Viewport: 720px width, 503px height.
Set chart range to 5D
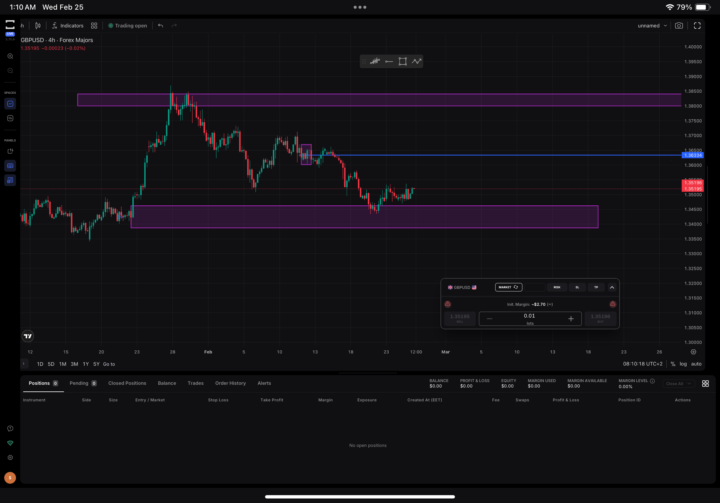point(51,364)
